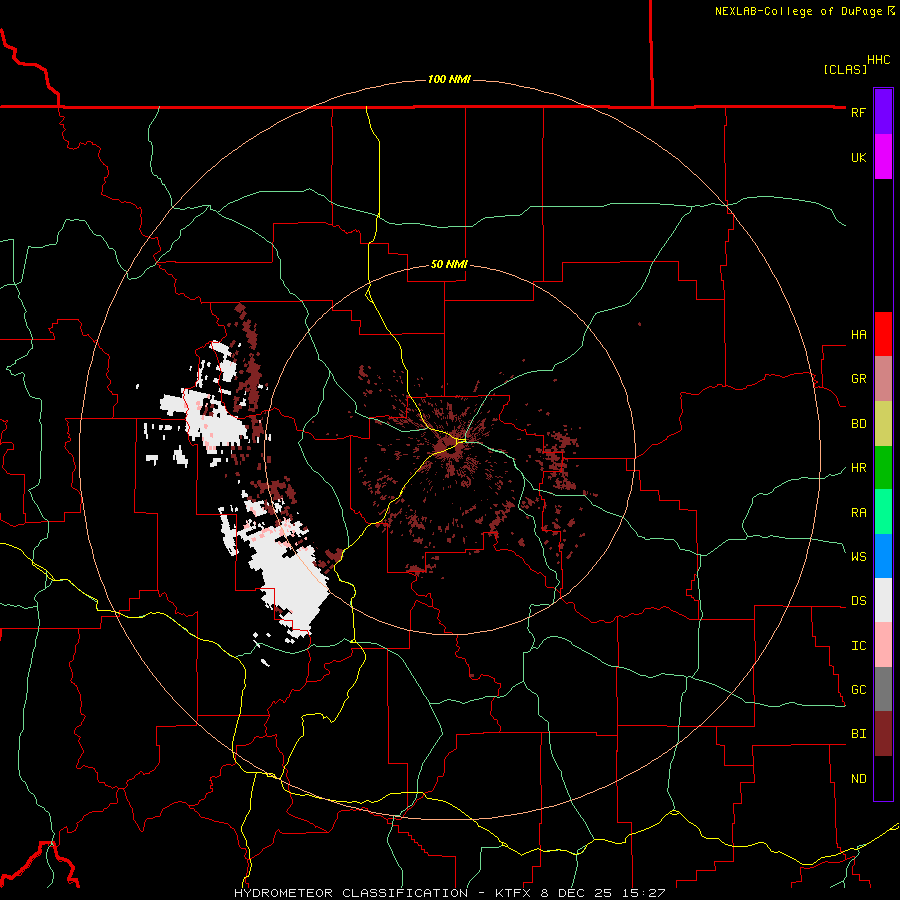Click the DS white legend swatch
900x900 pixels.
tap(883, 600)
